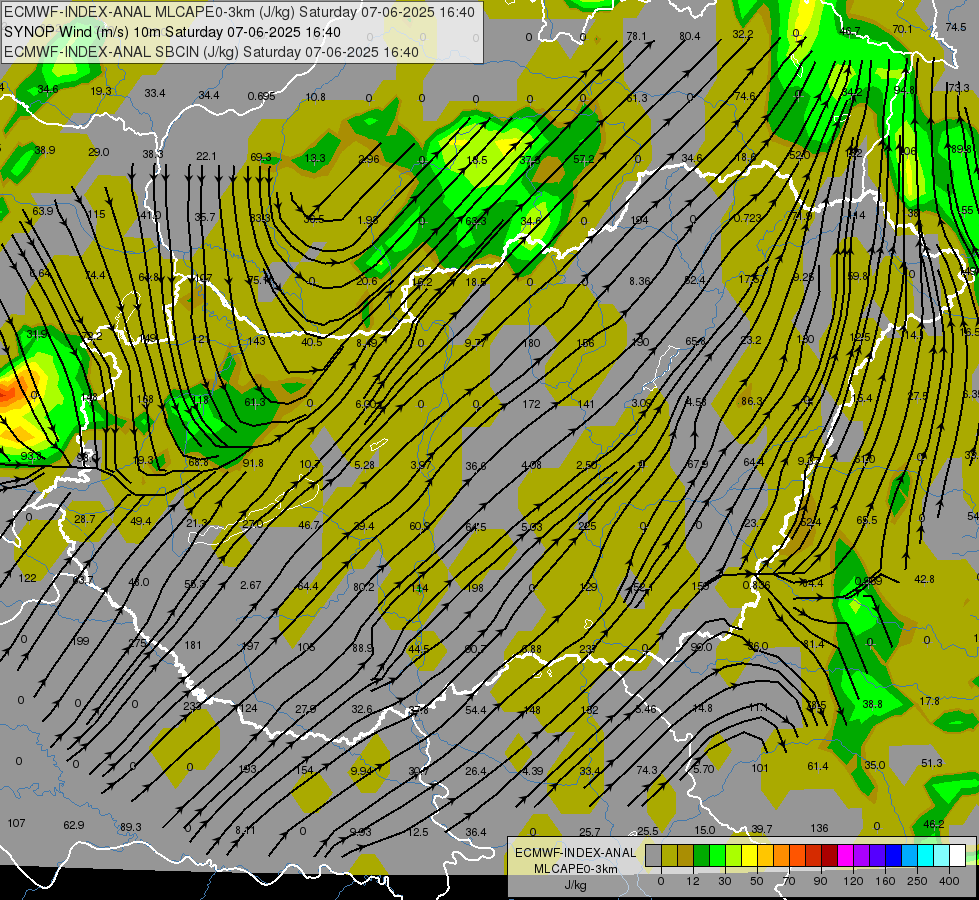The width and height of the screenshot is (979, 900).
Task: Select the pale cyan legend swatch before value 400
Action: pos(942,855)
